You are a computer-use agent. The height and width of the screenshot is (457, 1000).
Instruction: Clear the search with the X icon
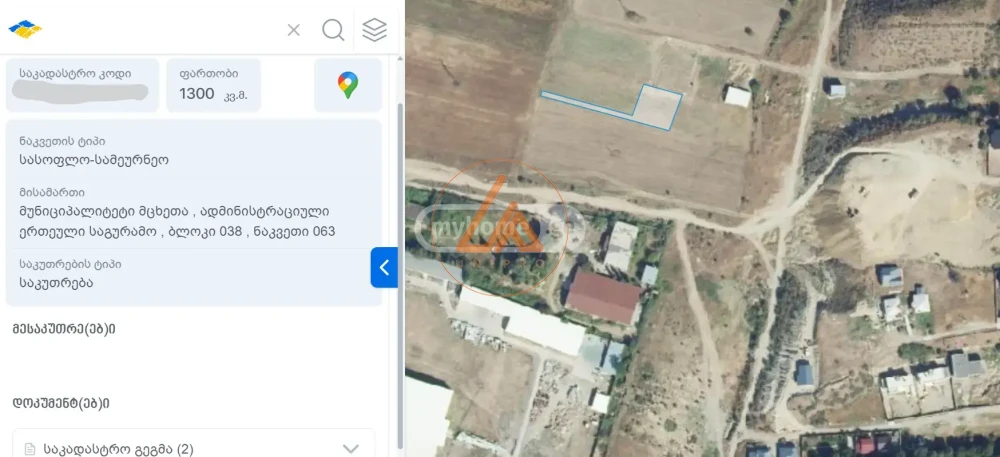(293, 30)
